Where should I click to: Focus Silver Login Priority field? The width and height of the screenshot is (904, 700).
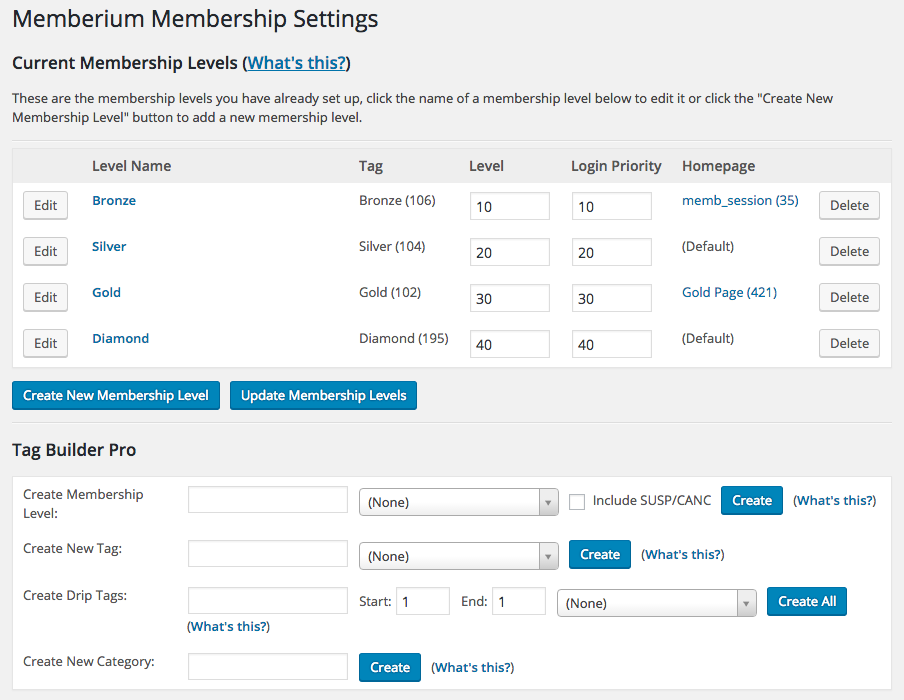click(x=612, y=252)
